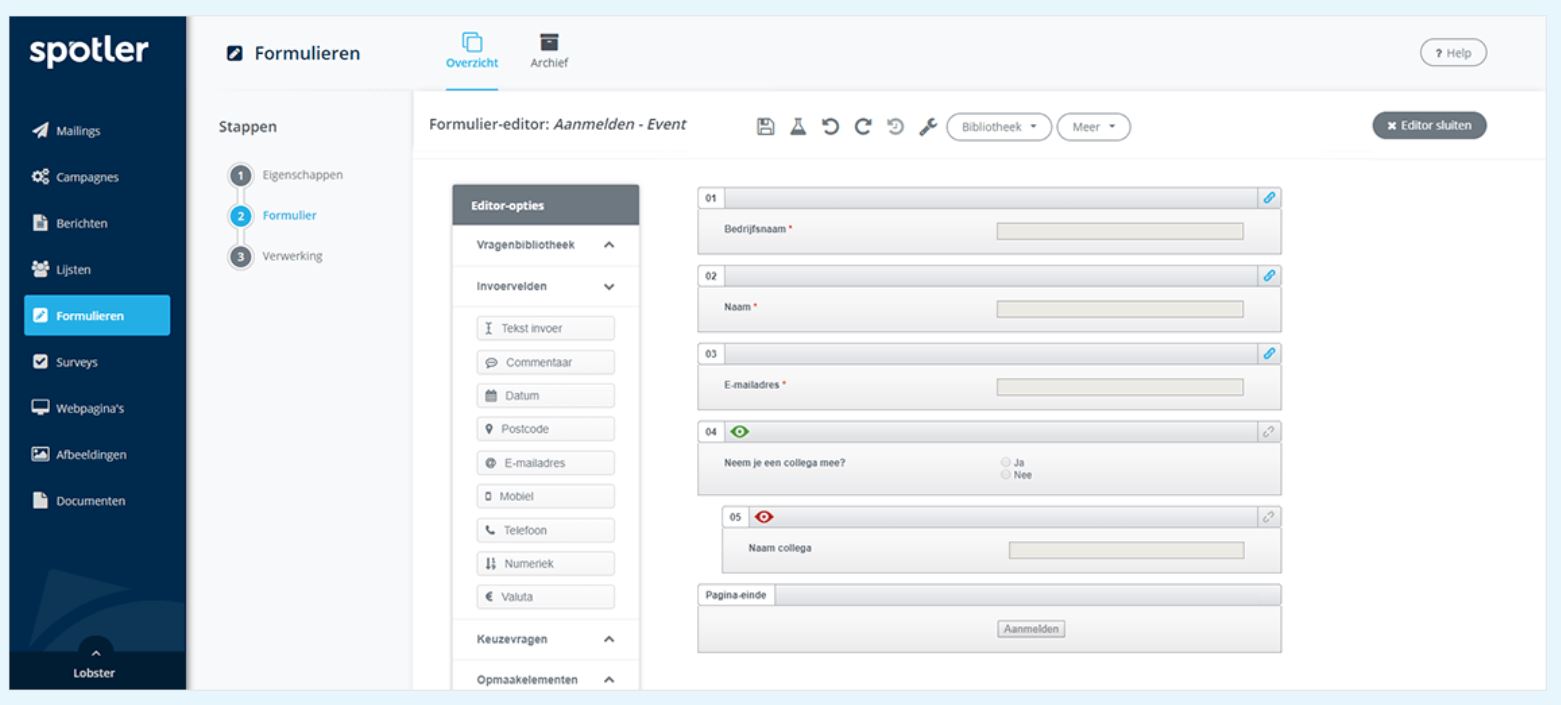Screen dimensions: 1561x705
Task: Click the Aanmelden submit button
Action: (1030, 629)
